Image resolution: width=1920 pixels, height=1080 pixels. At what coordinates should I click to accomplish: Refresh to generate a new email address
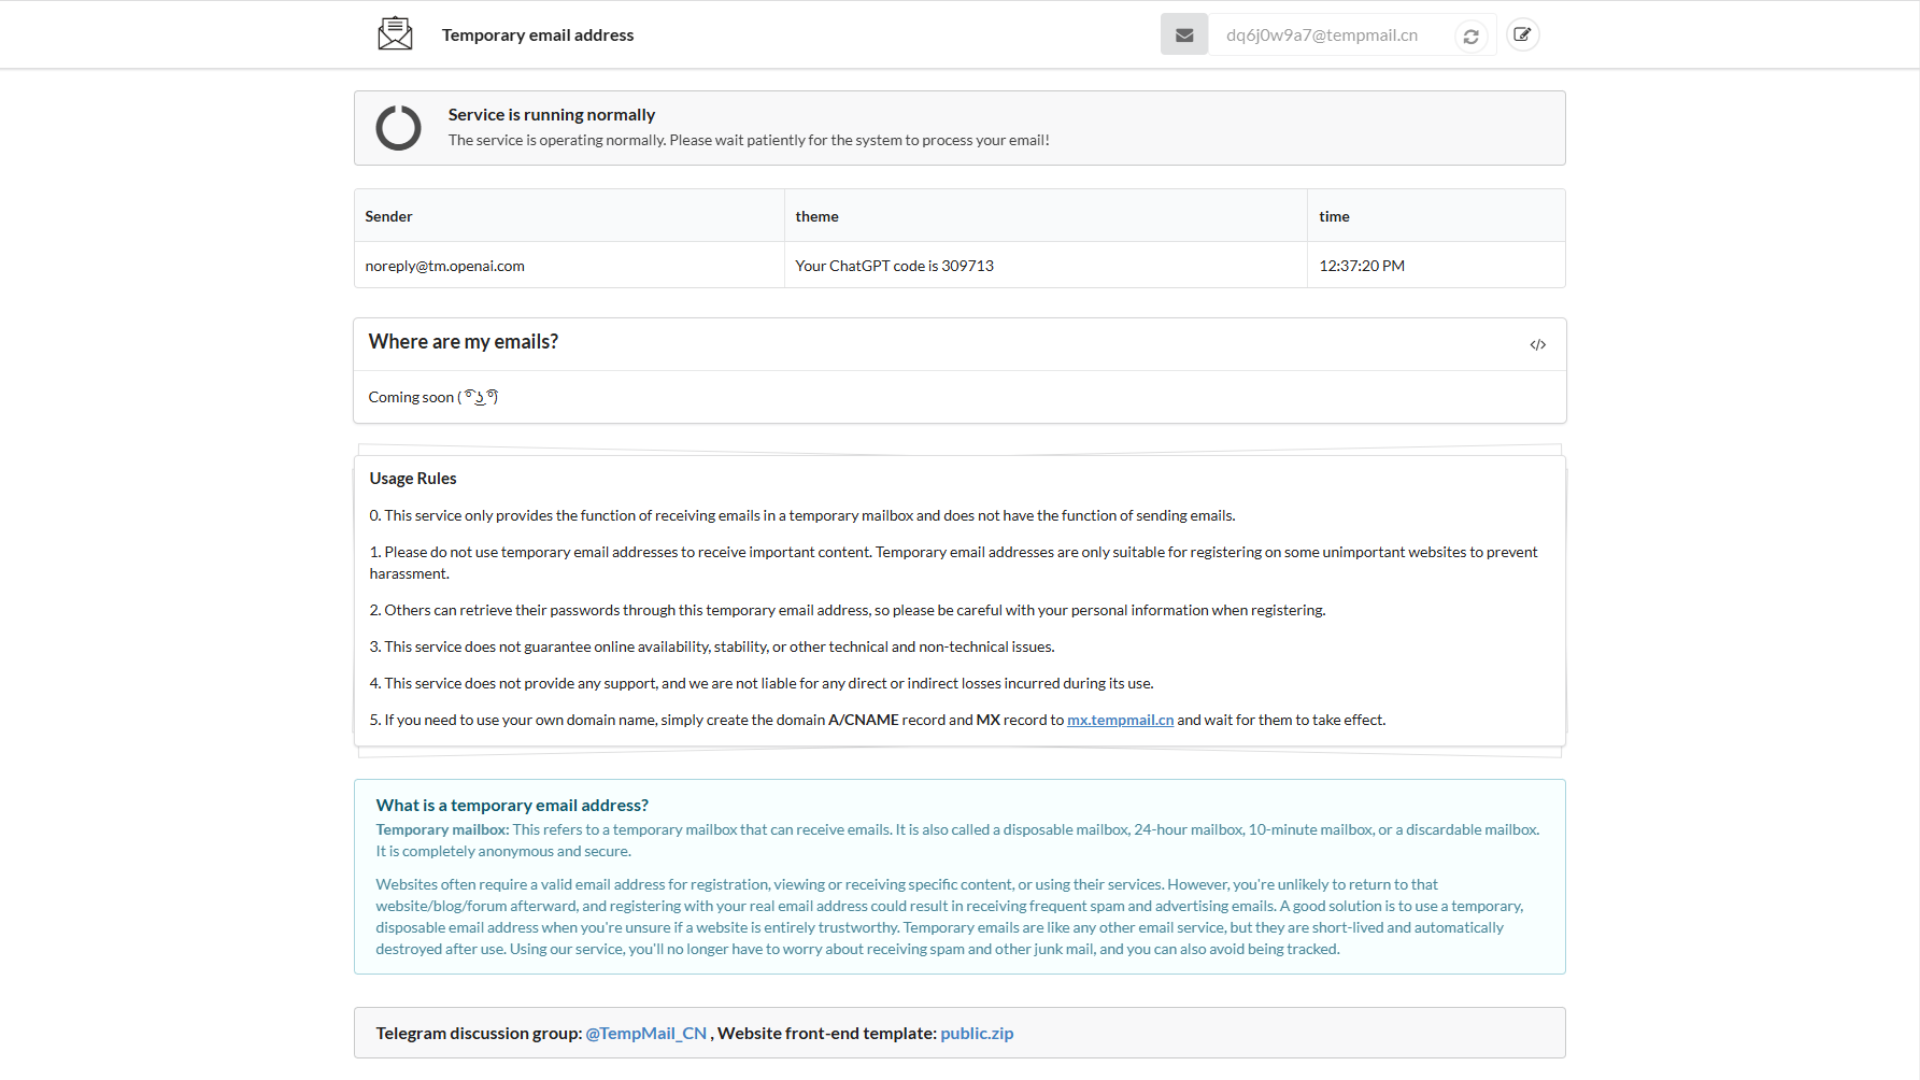[1471, 36]
